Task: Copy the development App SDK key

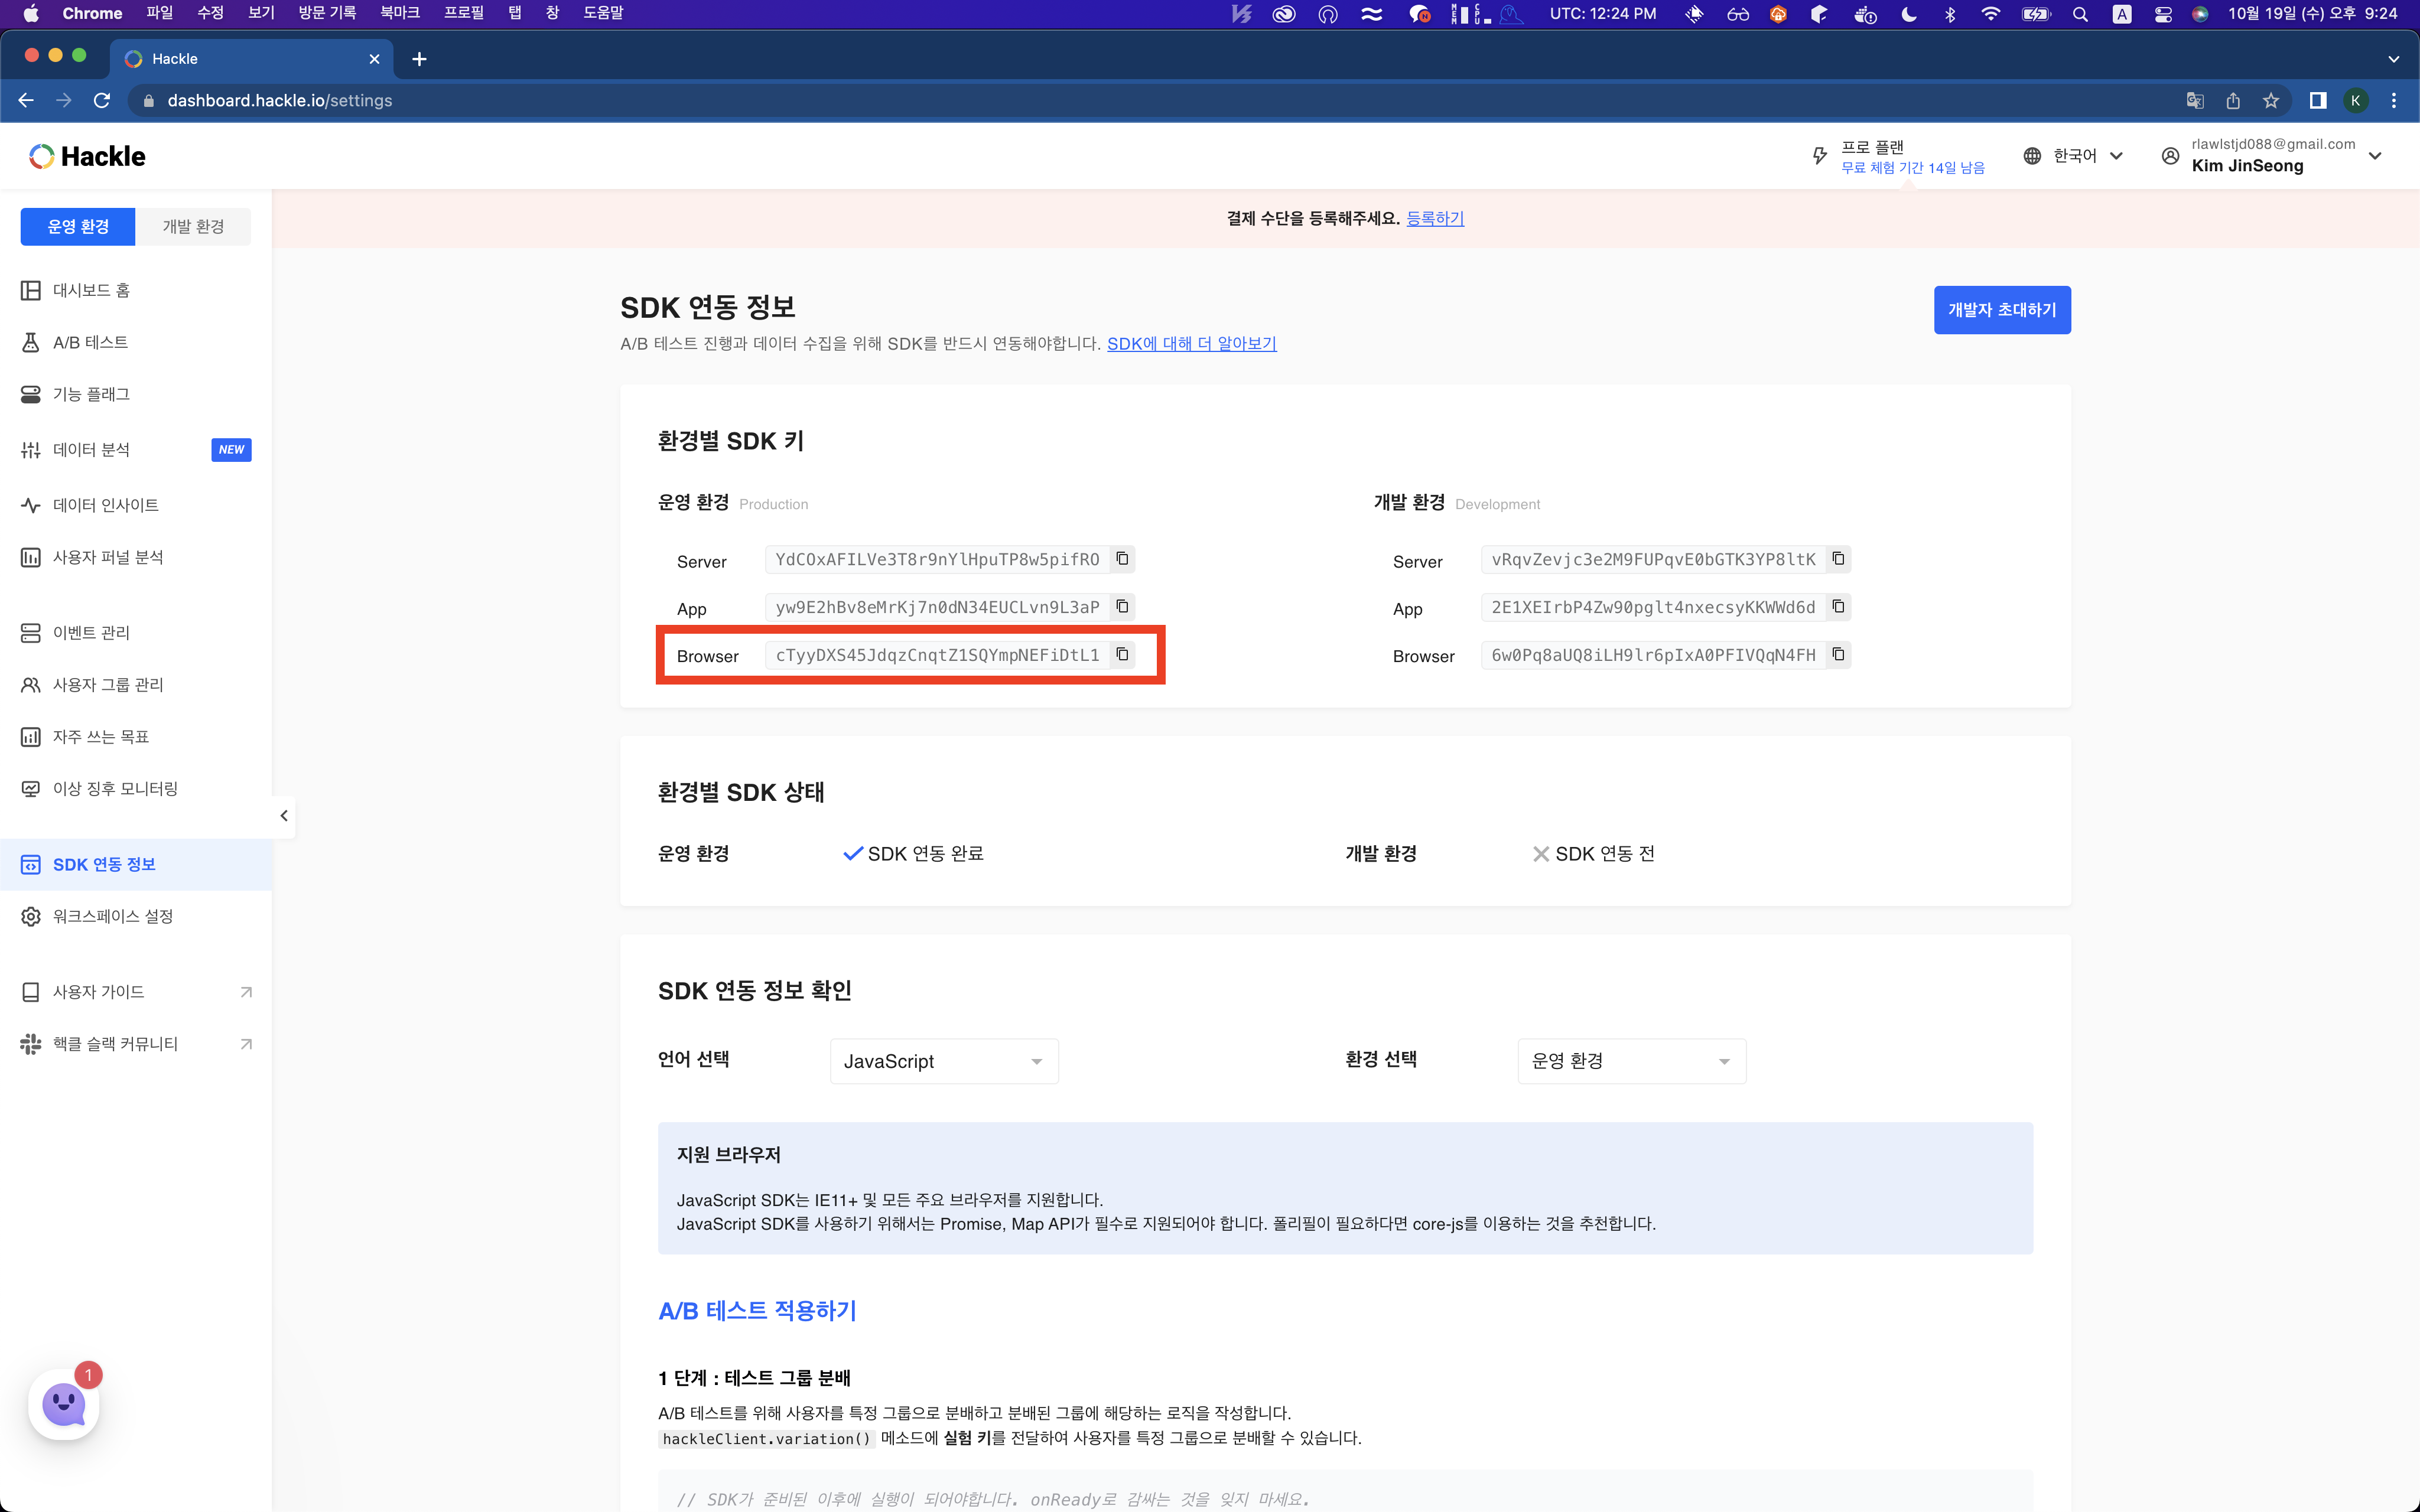Action: pos(1838,607)
